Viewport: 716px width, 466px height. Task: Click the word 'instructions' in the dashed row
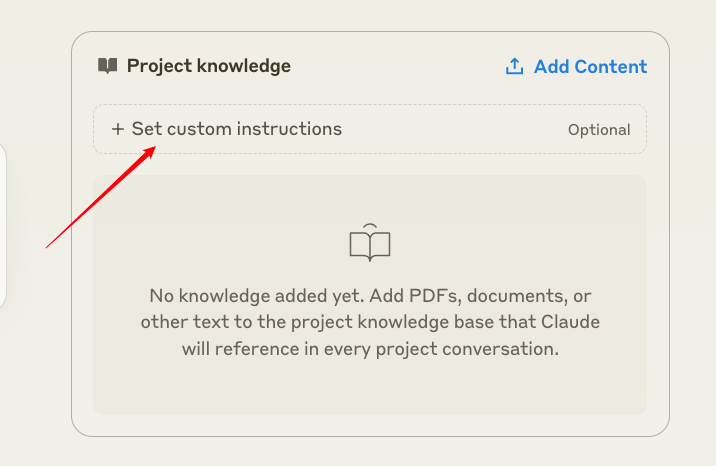(291, 129)
